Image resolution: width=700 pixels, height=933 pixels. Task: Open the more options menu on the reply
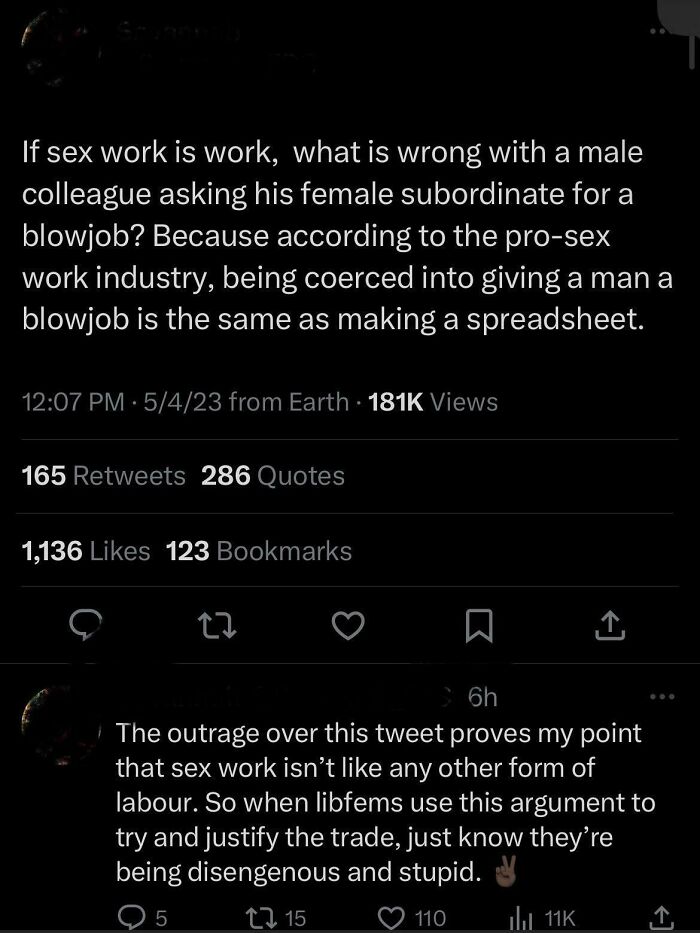pyautogui.click(x=660, y=693)
